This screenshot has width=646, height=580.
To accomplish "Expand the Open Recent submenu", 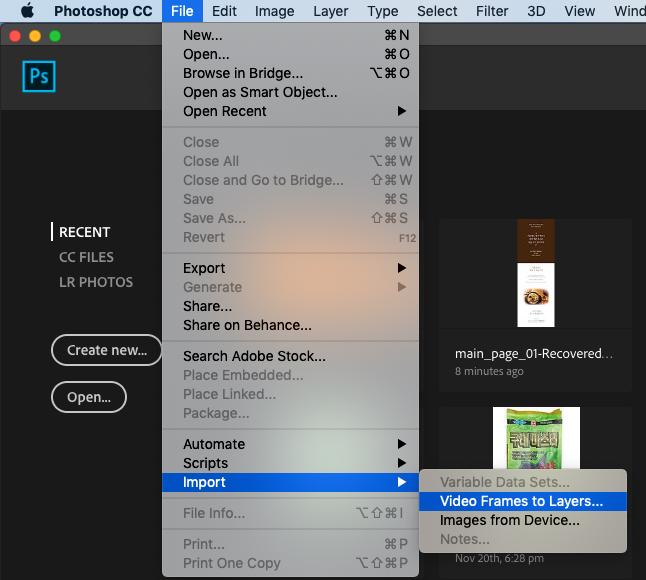I will point(290,111).
